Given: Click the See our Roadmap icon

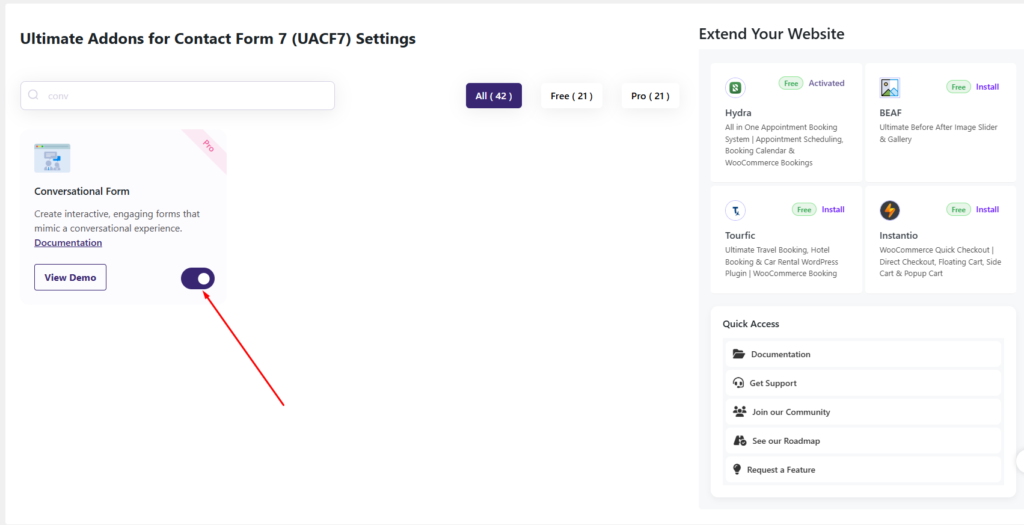Looking at the screenshot, I should tap(739, 441).
